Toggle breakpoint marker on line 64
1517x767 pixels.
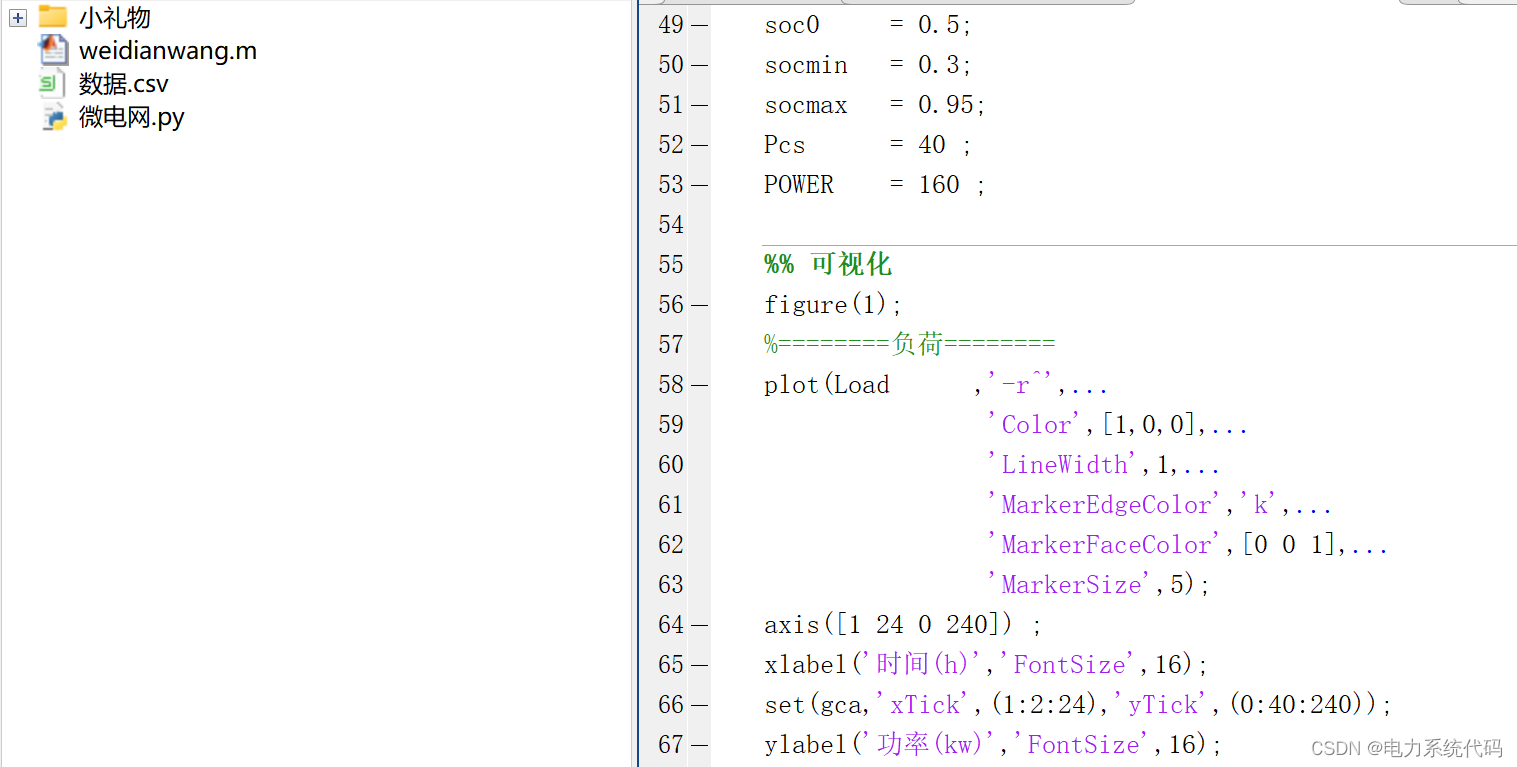(699, 625)
